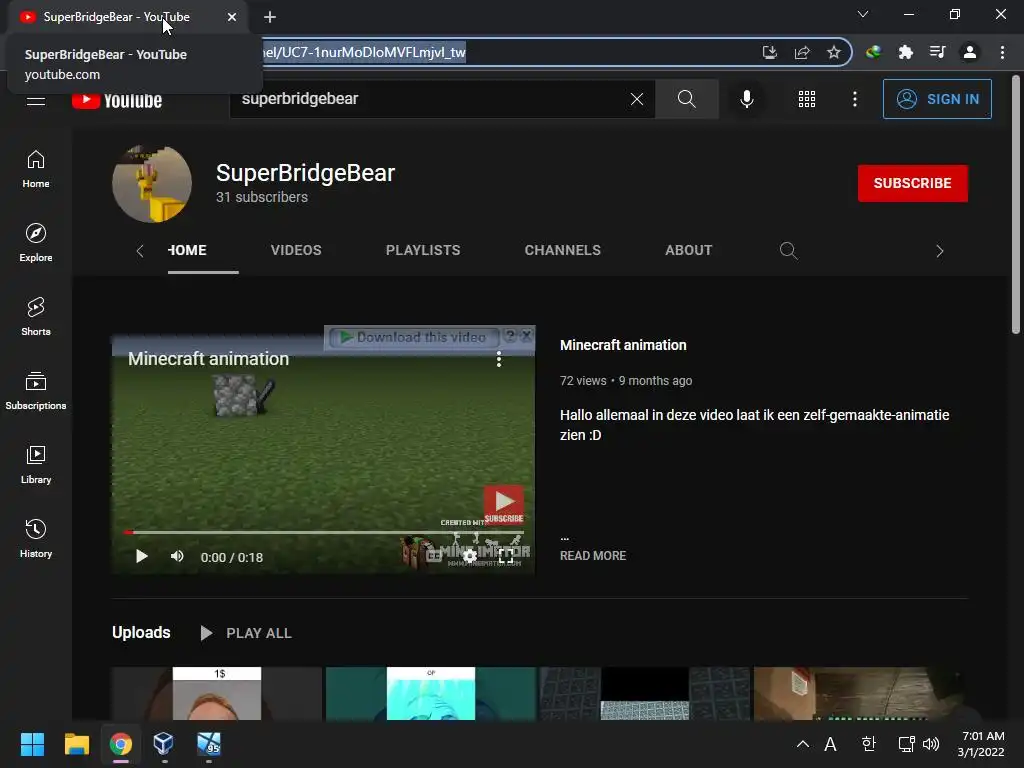
Task: Play the Minecraft animation video
Action: click(x=142, y=556)
